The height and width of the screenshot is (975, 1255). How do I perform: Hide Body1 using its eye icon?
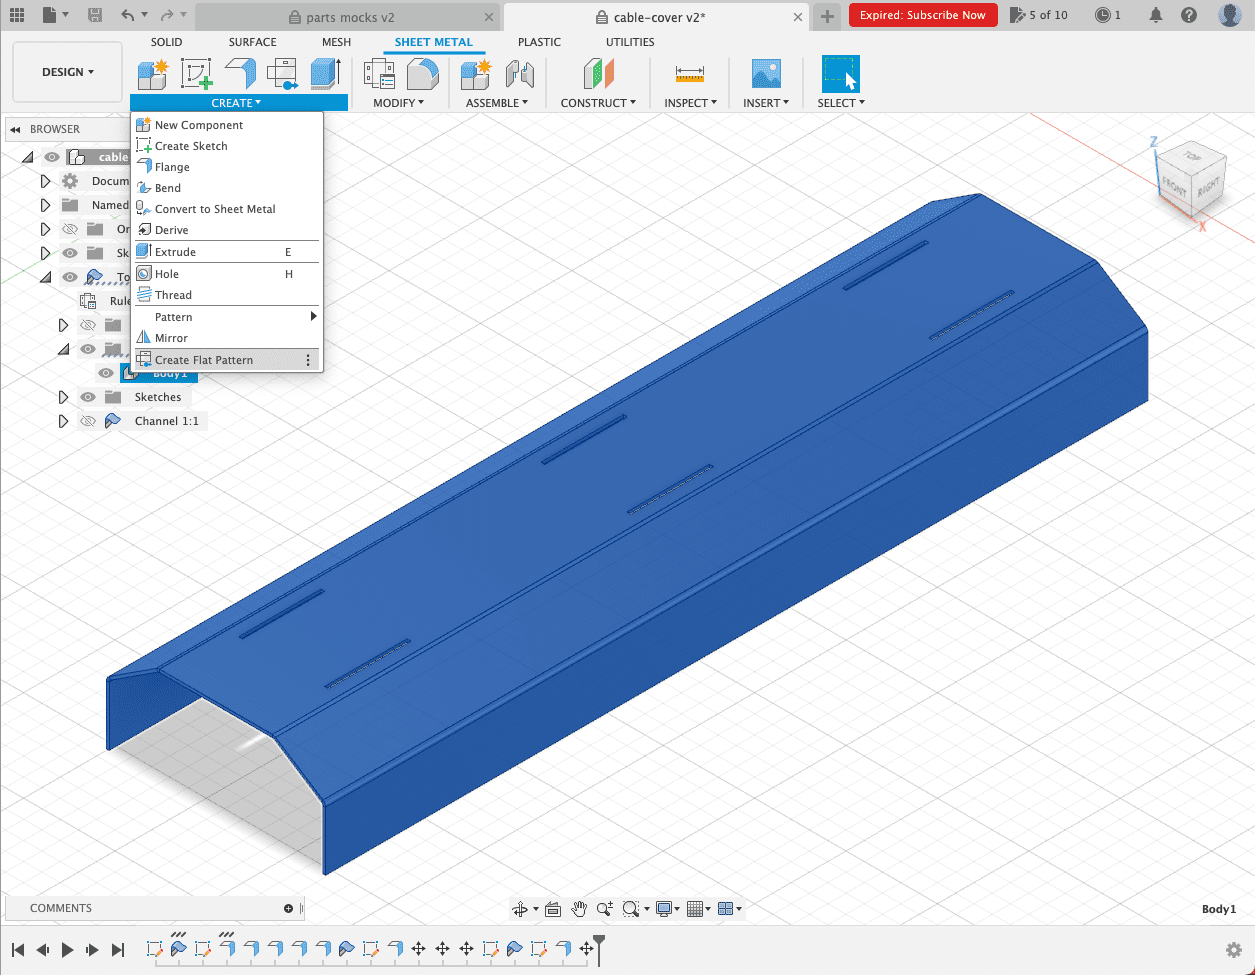(x=106, y=373)
